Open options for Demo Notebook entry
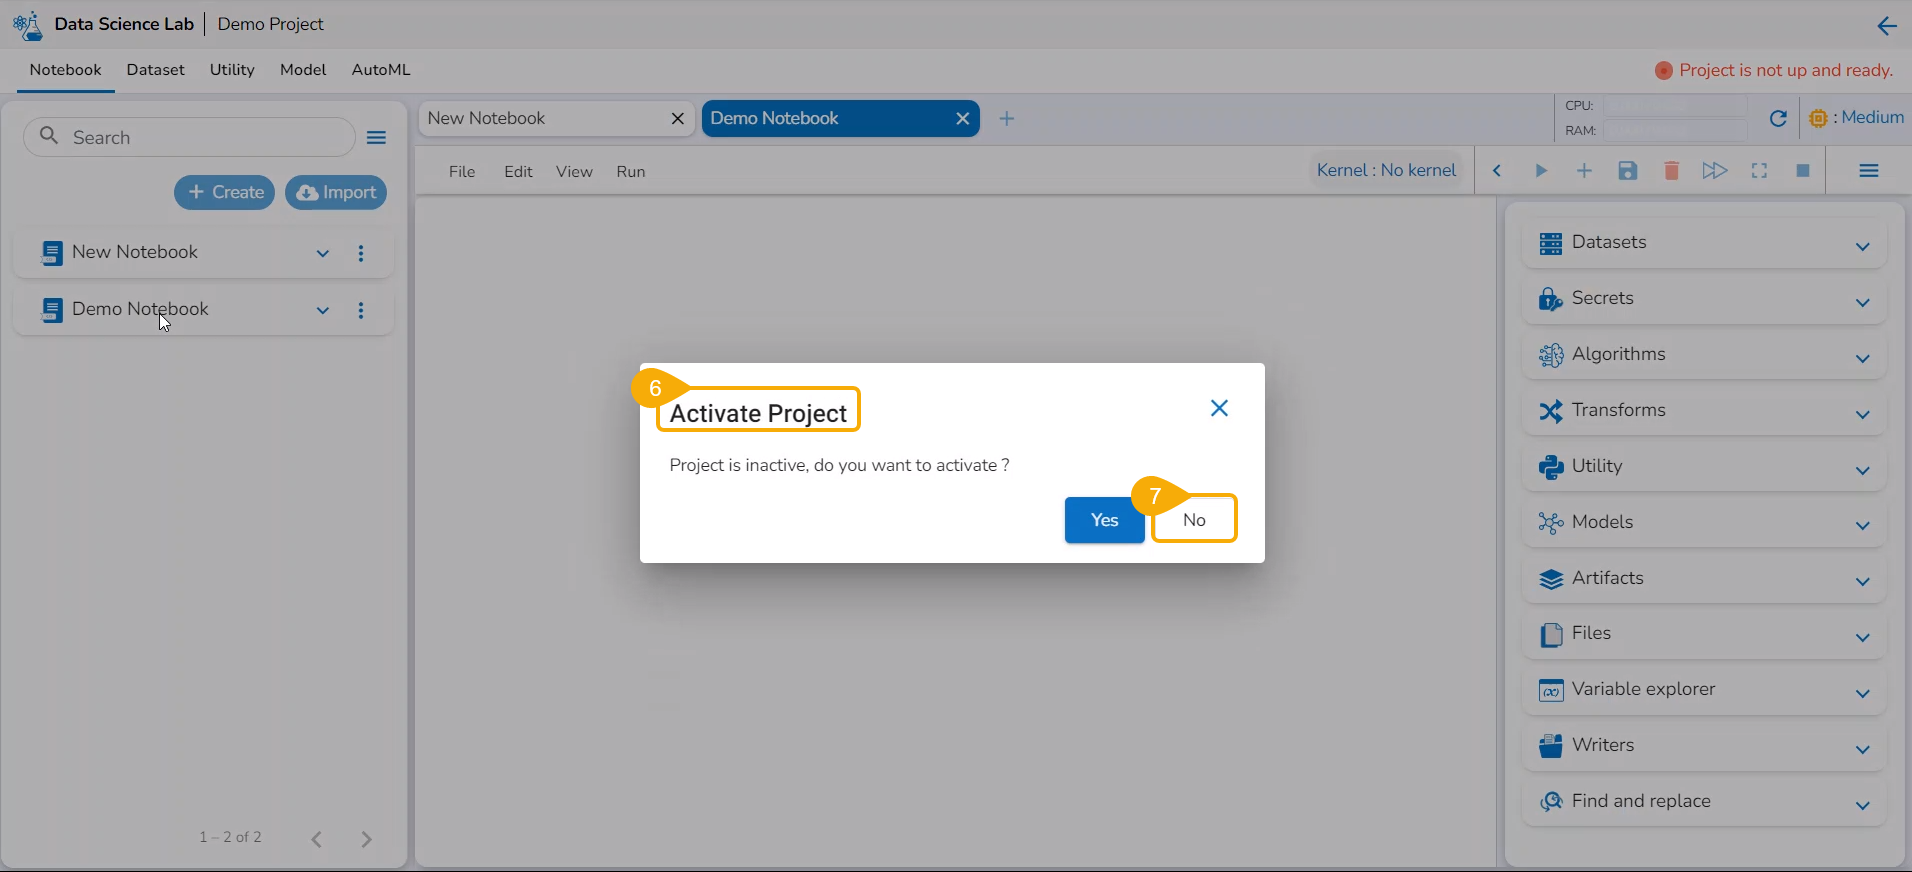Screen dimensions: 1912x872 [361, 310]
